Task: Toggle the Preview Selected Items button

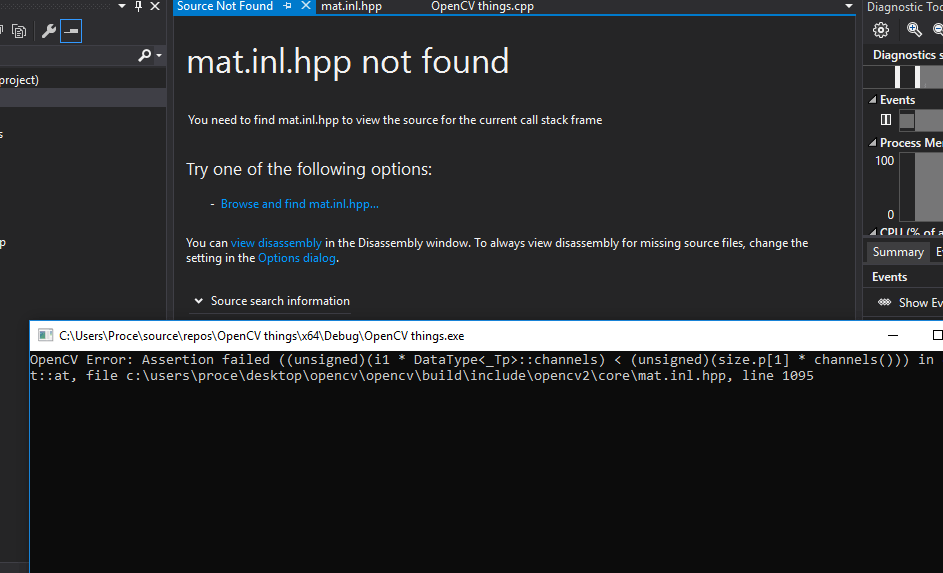Action: [71, 31]
